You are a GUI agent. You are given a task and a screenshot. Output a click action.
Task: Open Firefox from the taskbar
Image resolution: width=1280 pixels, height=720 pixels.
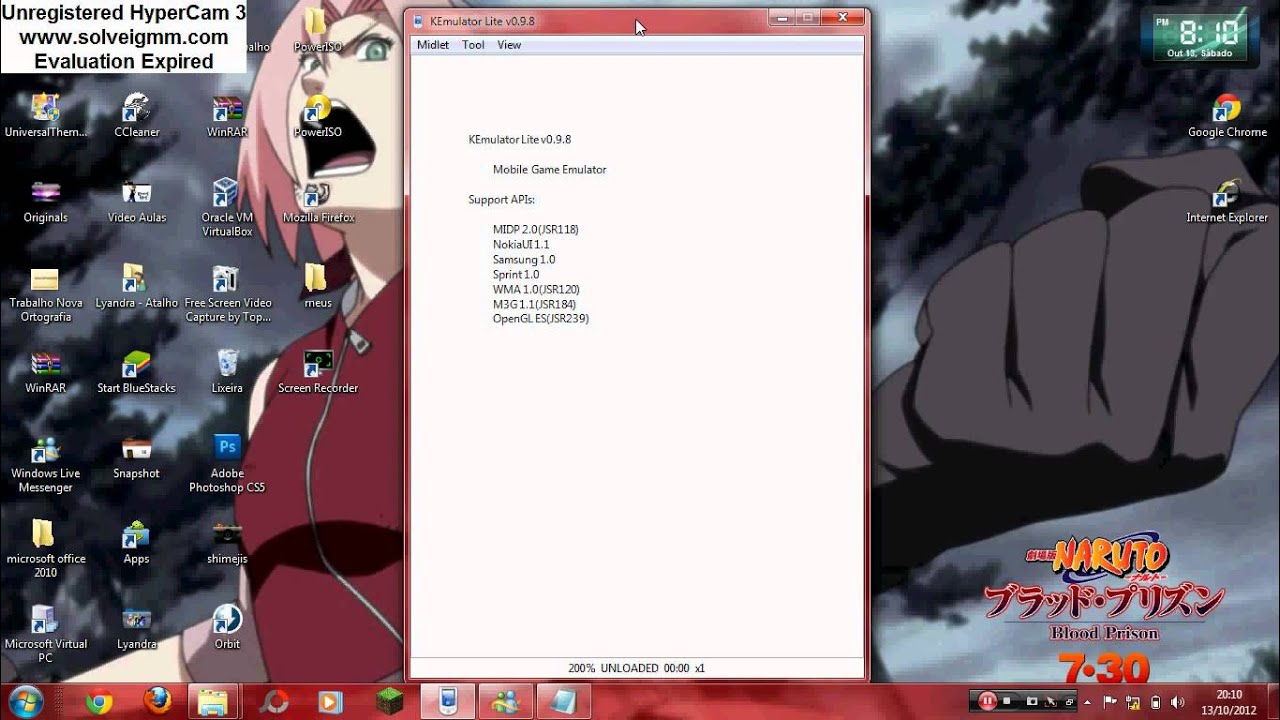156,701
